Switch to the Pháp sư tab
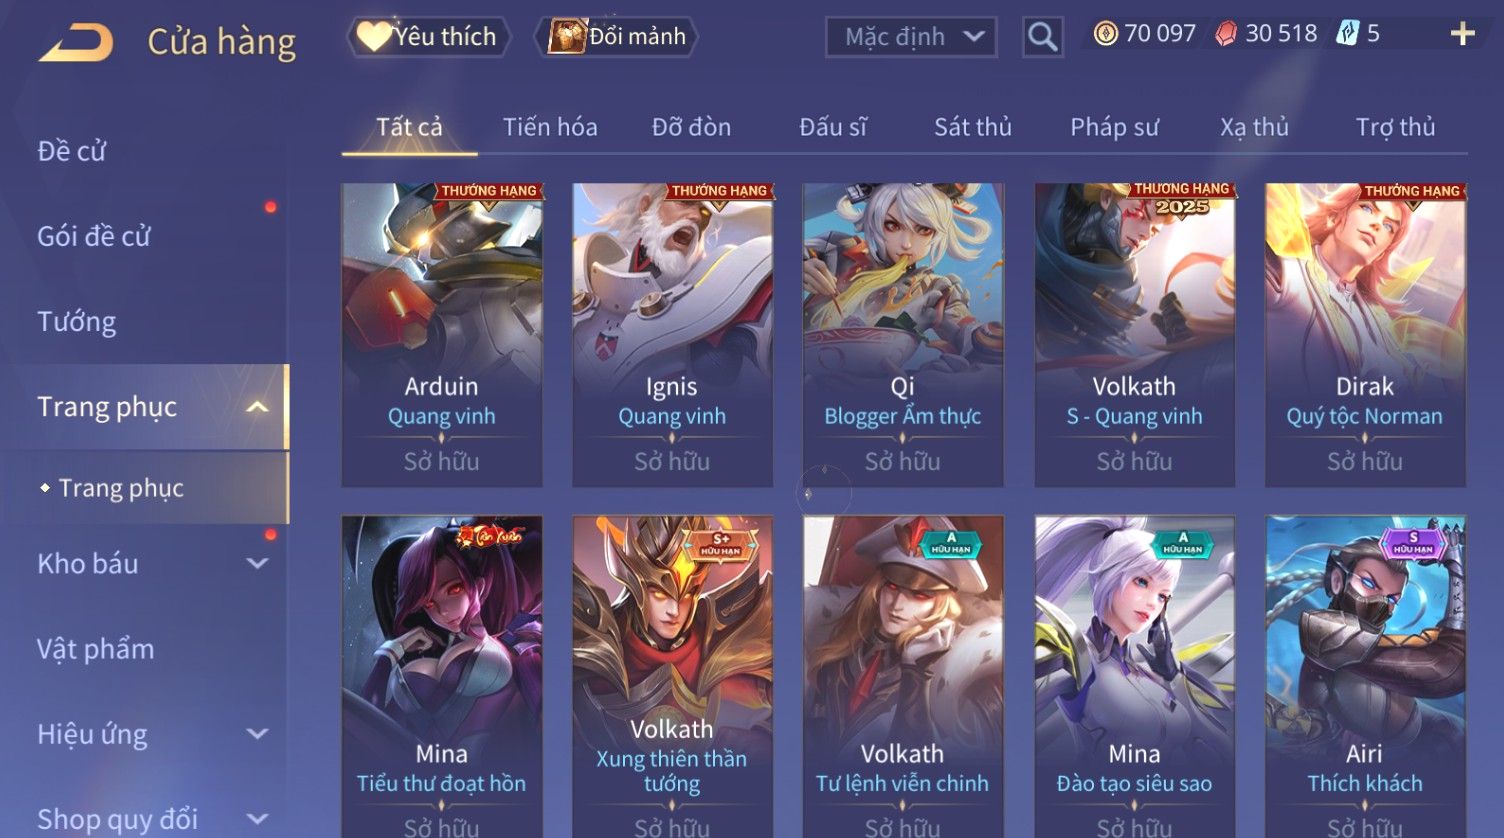The height and width of the screenshot is (838, 1504). [1114, 127]
